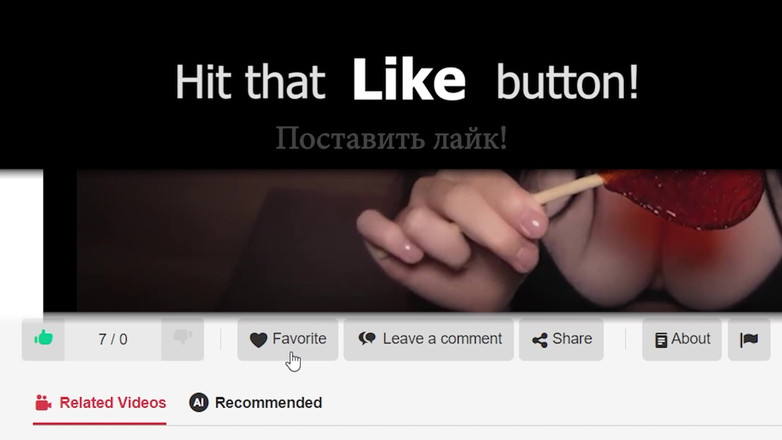This screenshot has height=440, width=782.
Task: Click the 7 / 0 vote counter
Action: (113, 339)
